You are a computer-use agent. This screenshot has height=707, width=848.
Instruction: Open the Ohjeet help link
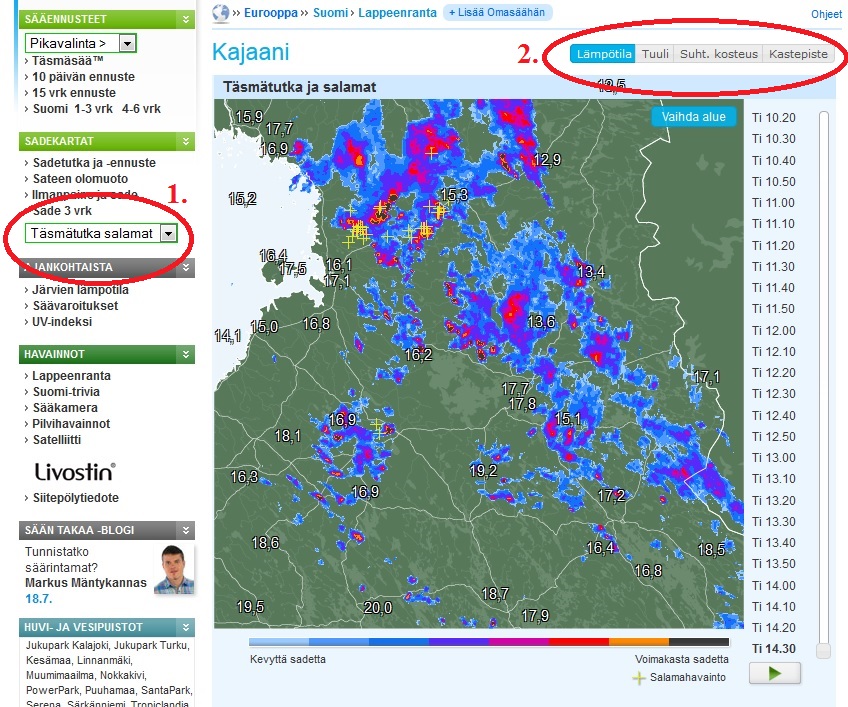(826, 13)
